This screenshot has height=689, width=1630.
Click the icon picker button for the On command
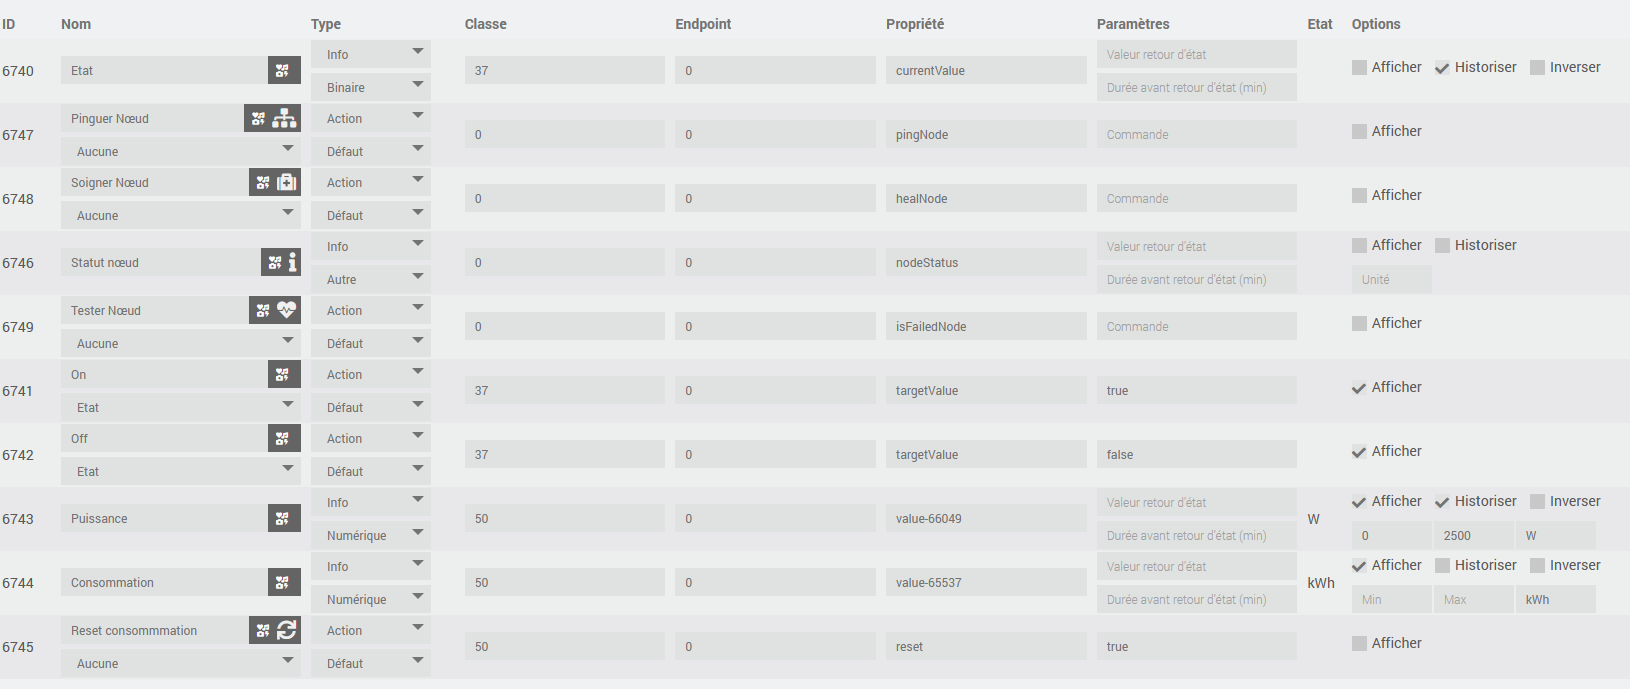[283, 375]
